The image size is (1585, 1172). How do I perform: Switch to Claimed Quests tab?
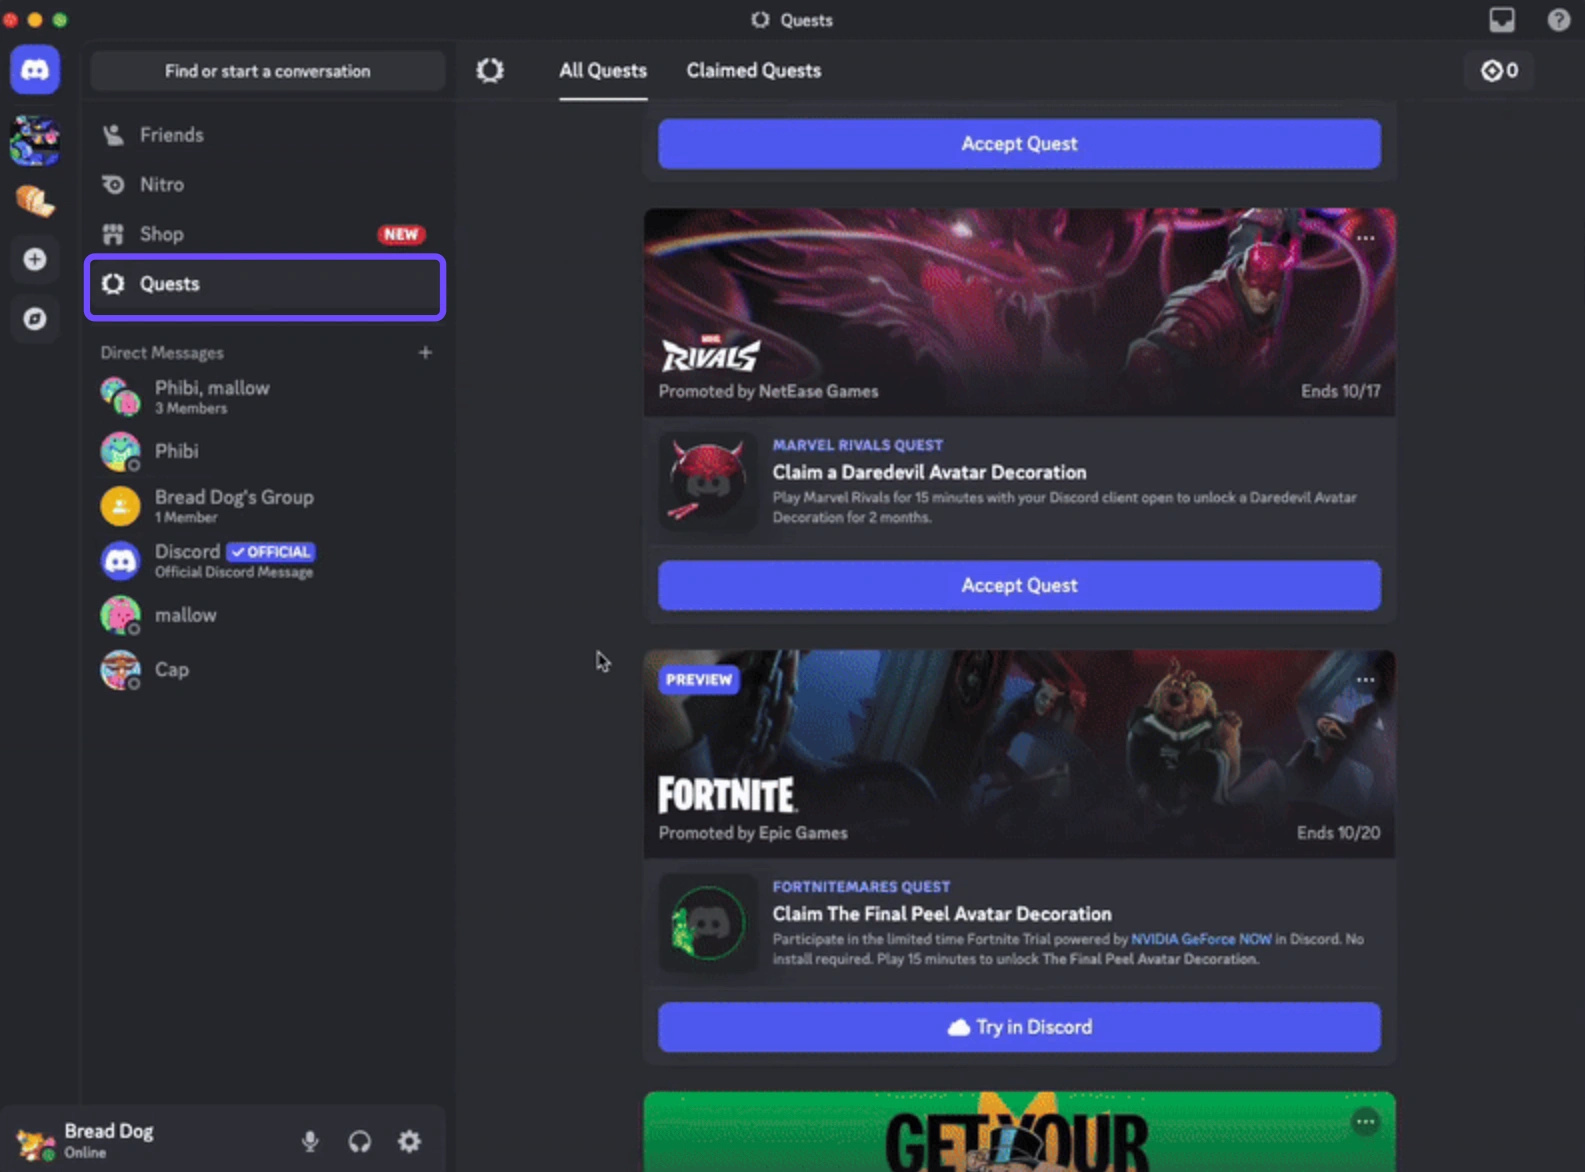coord(753,71)
